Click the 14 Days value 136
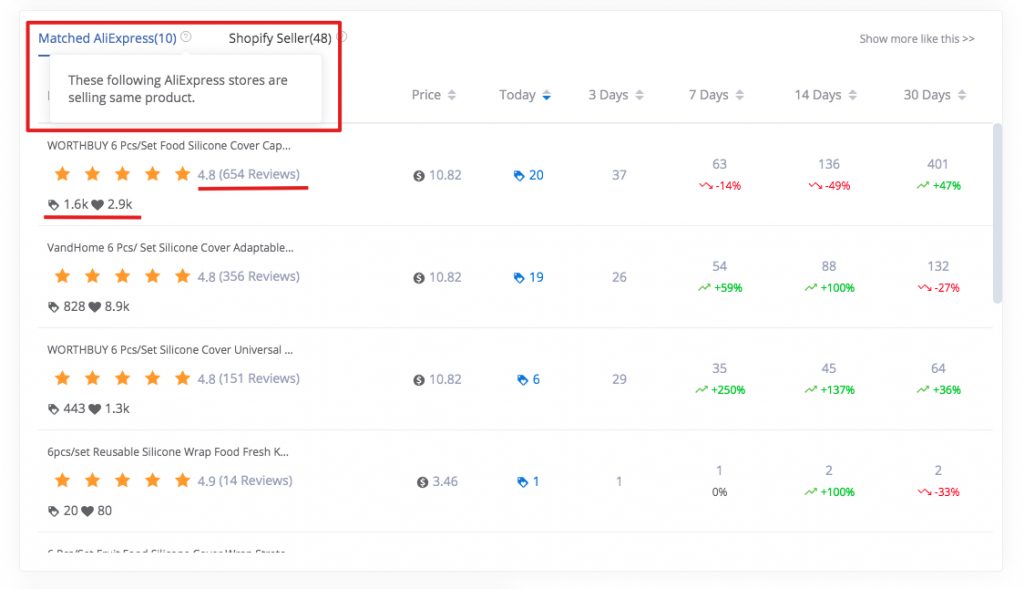 (x=829, y=164)
